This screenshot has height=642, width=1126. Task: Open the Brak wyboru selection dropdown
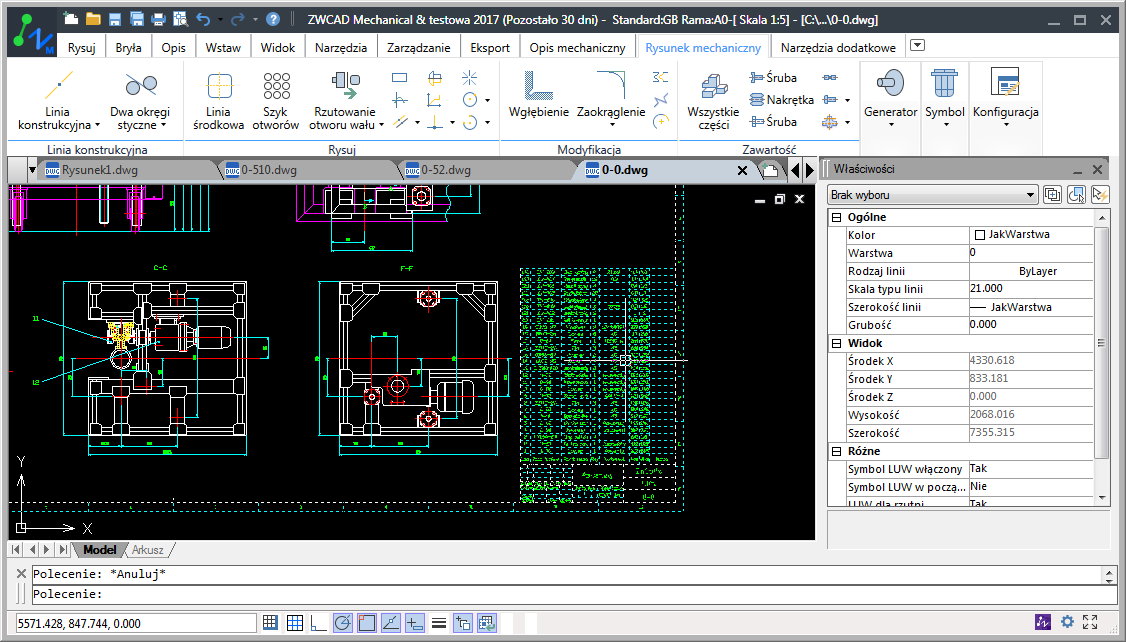pos(933,195)
